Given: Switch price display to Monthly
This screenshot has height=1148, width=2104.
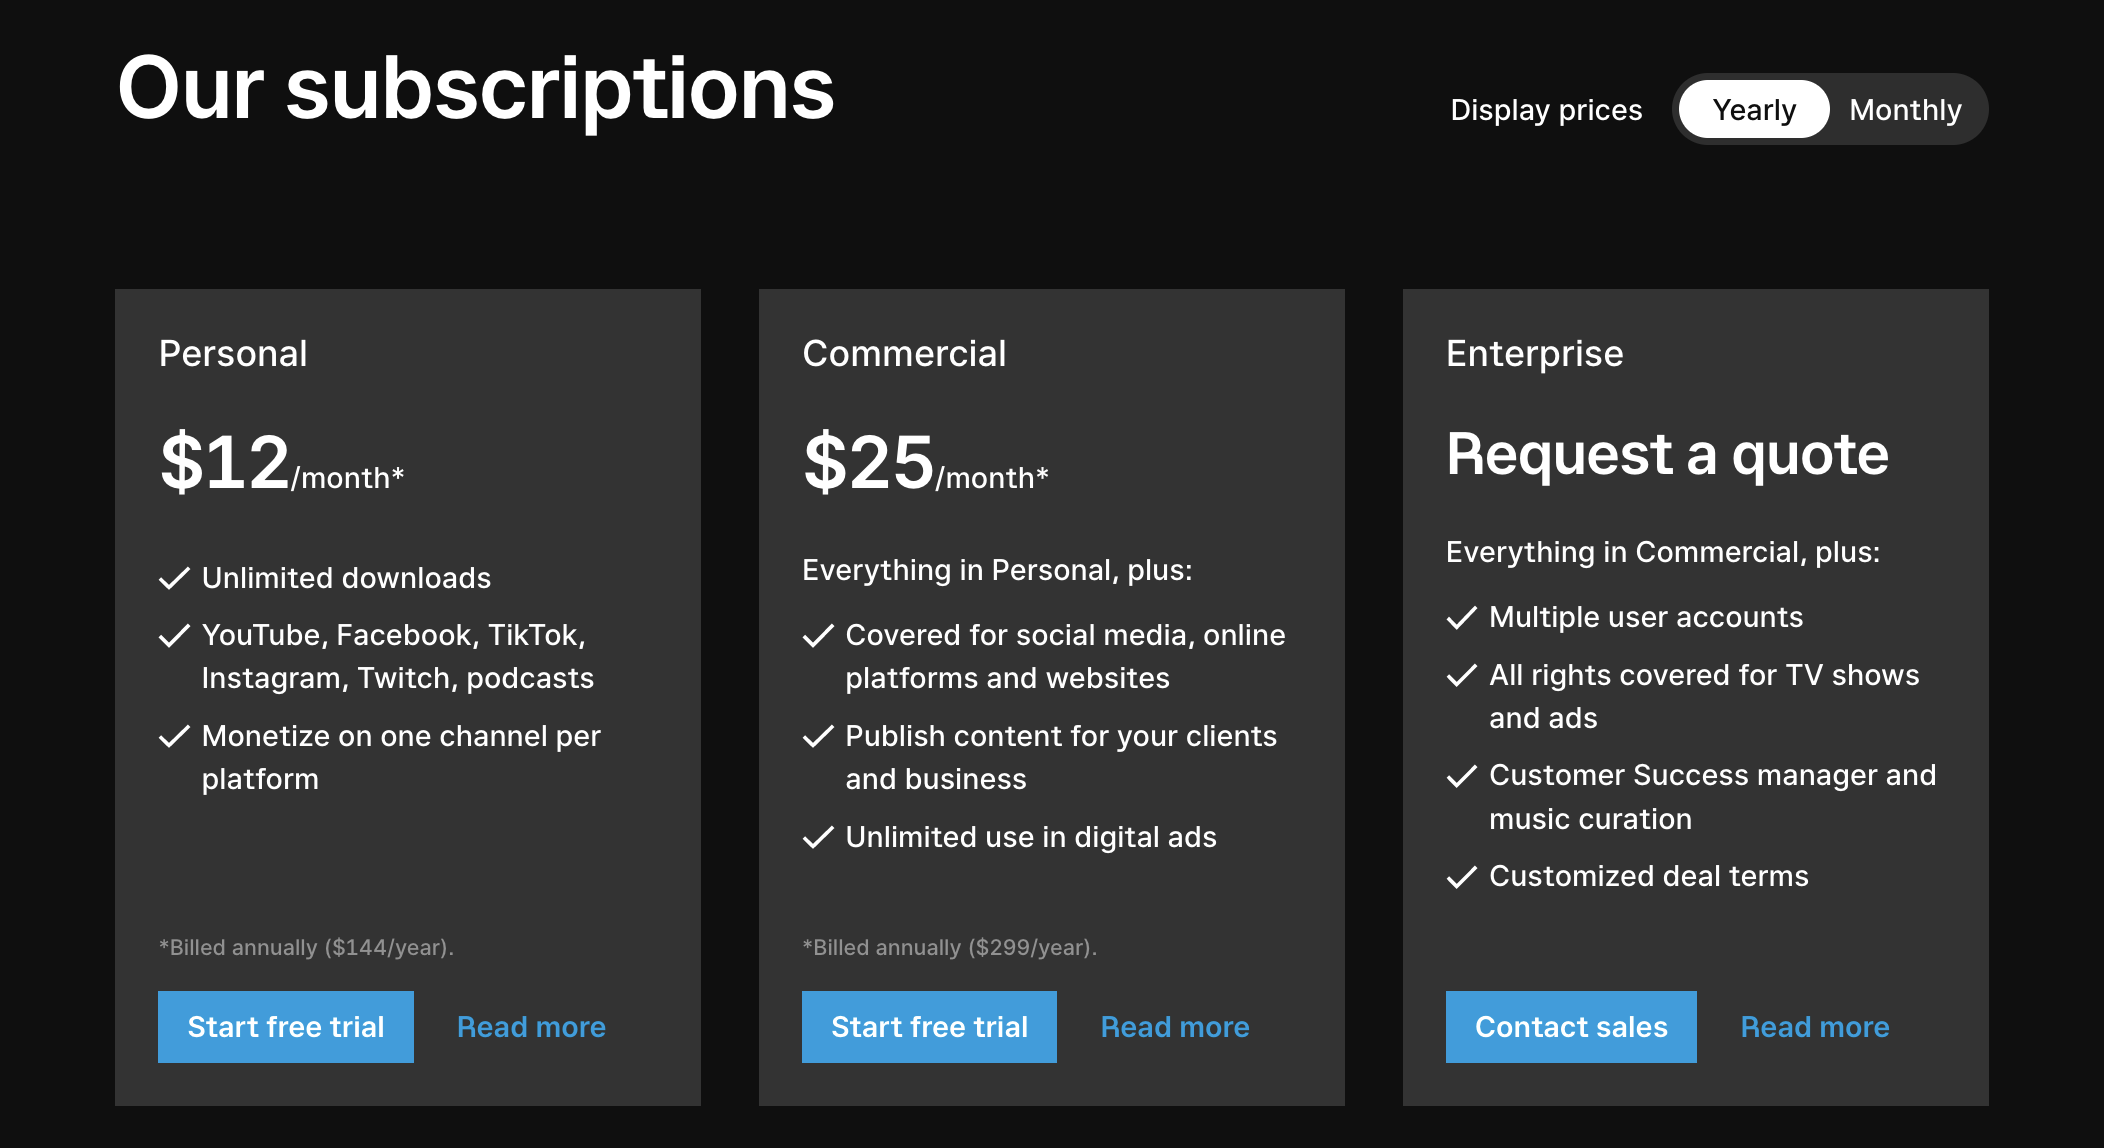Looking at the screenshot, I should pos(1904,110).
